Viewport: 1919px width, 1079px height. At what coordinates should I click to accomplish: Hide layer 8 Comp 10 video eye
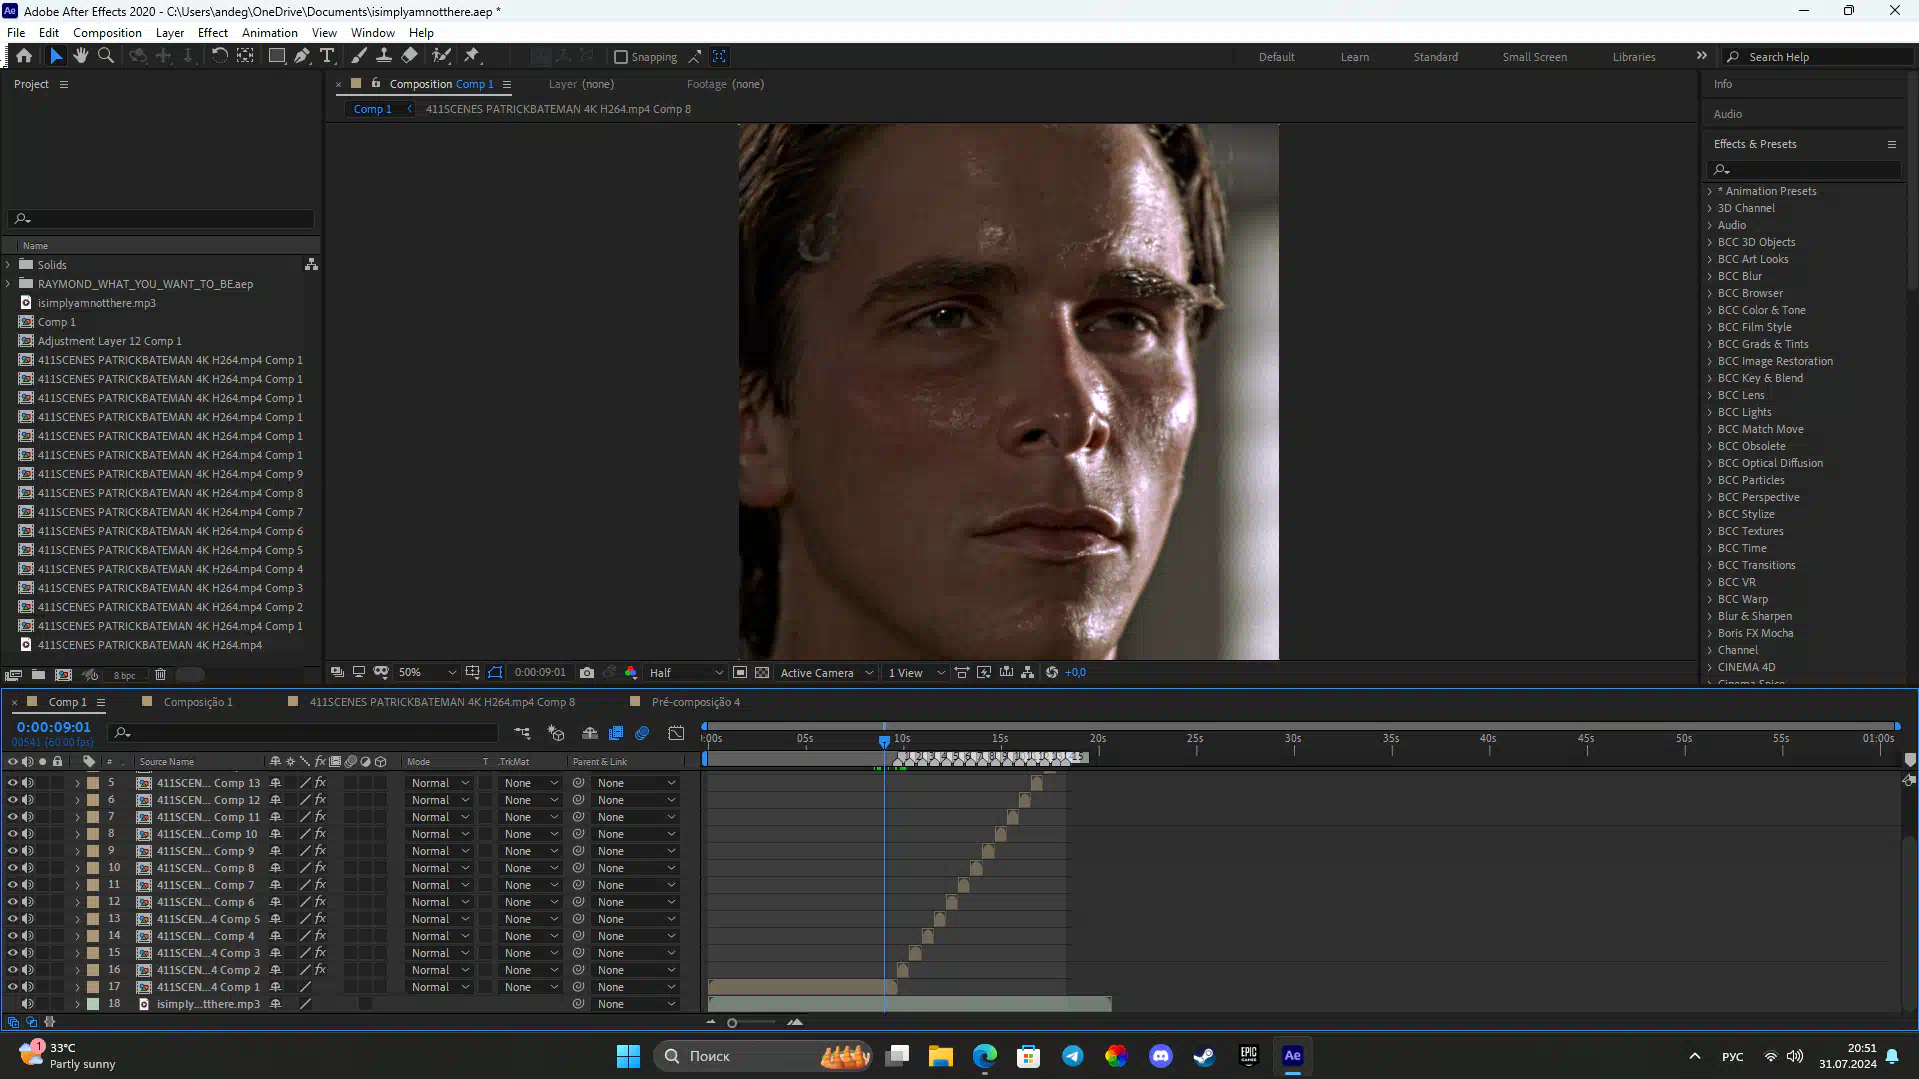tap(13, 834)
